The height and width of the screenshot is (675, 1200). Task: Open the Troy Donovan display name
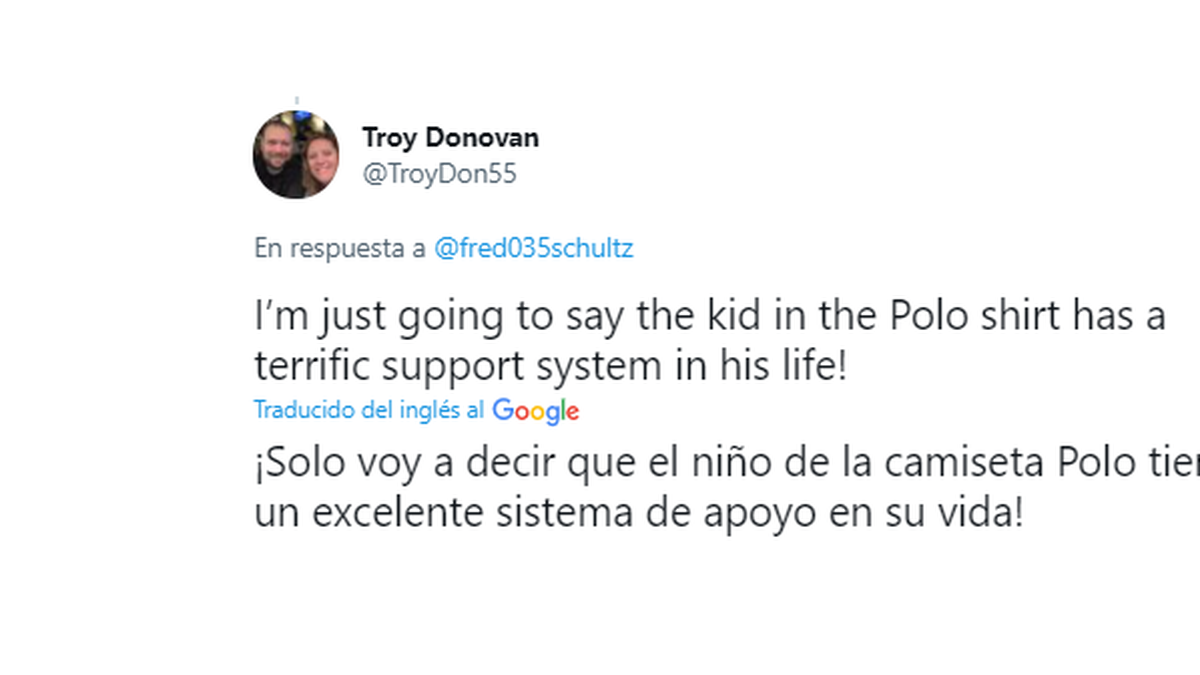[450, 137]
